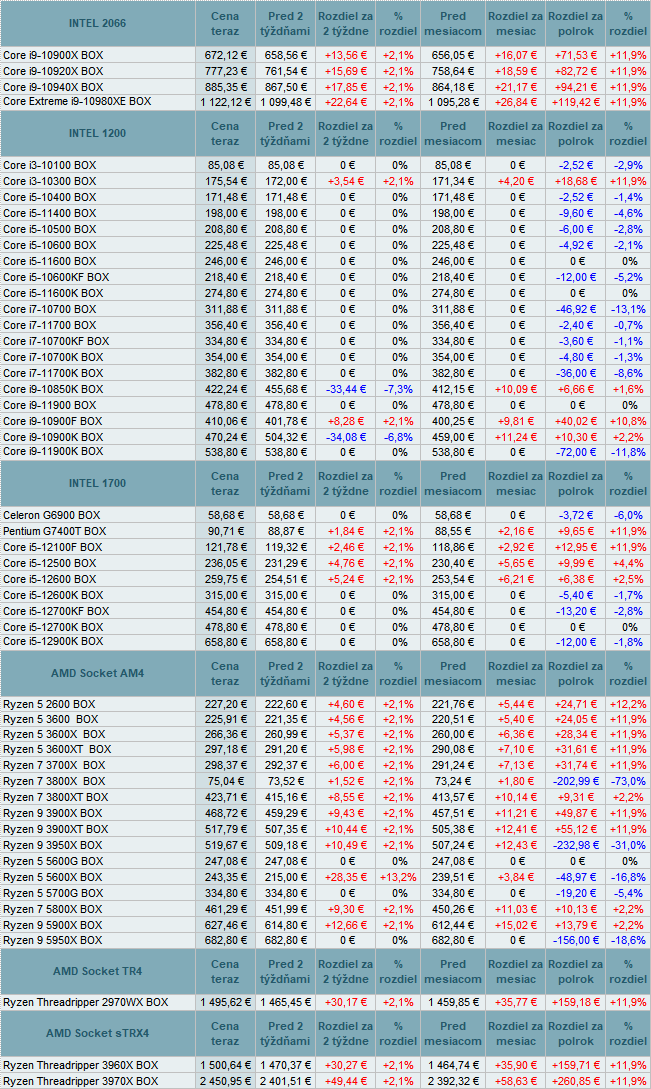
Task: Select the INTEL 1200 section header
Action: (97, 133)
